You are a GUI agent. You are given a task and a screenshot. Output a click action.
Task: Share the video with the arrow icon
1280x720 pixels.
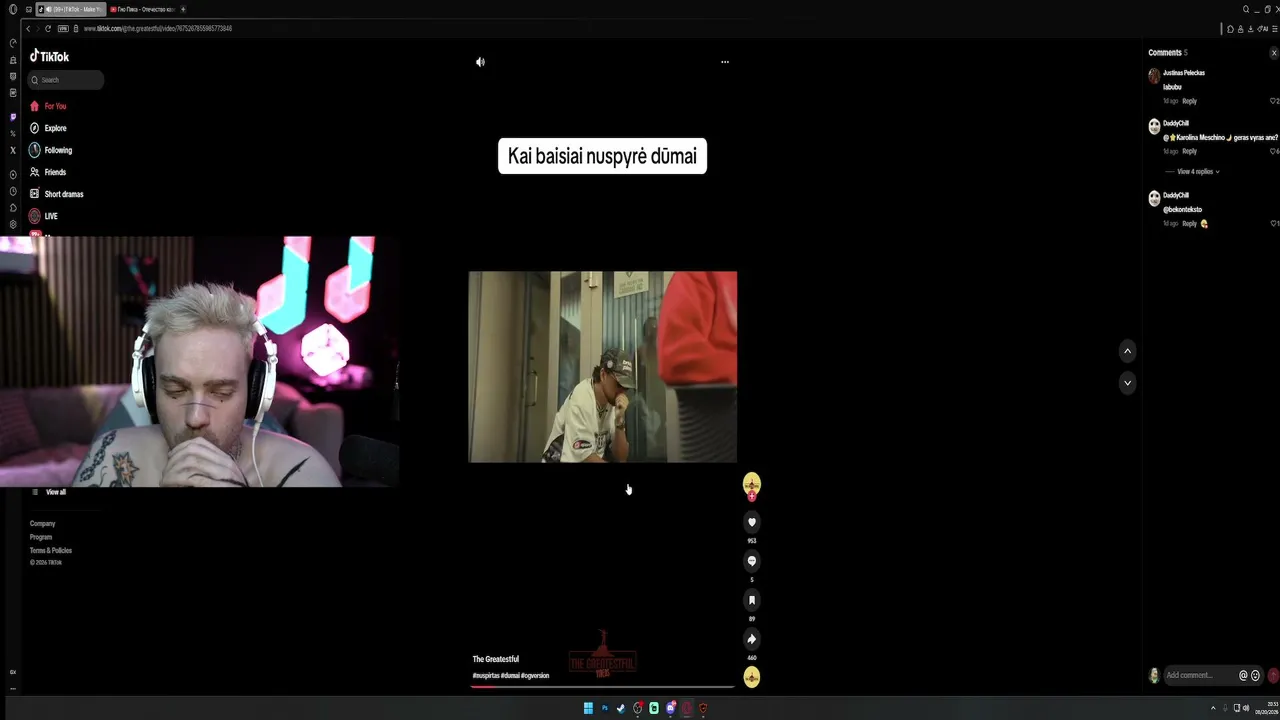click(x=752, y=639)
